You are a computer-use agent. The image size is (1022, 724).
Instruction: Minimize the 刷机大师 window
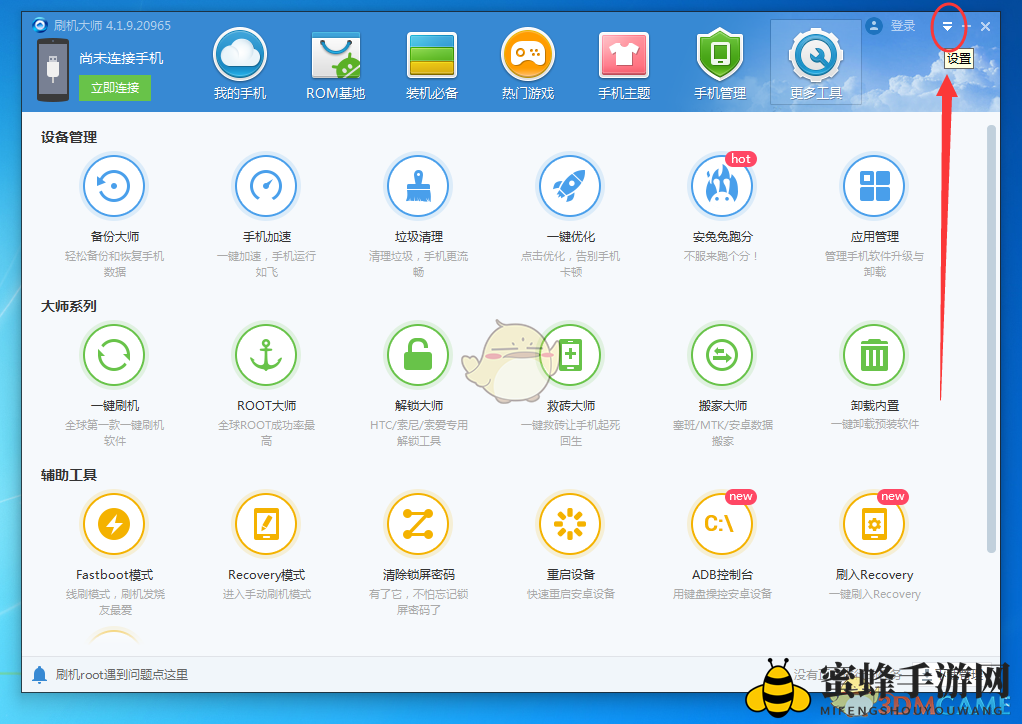pos(967,27)
